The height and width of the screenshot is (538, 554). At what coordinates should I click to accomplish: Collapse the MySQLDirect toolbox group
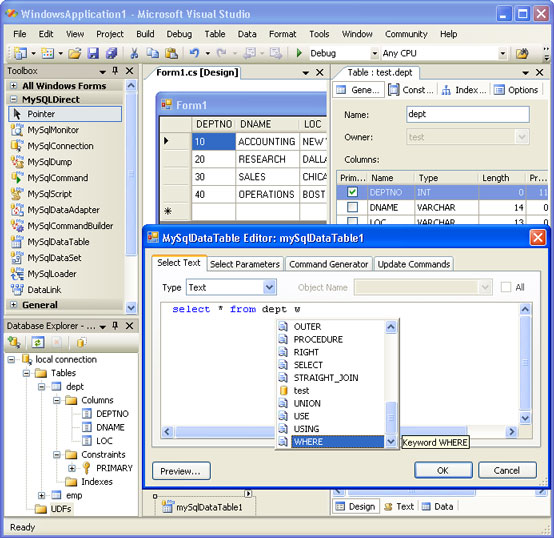pyautogui.click(x=13, y=99)
